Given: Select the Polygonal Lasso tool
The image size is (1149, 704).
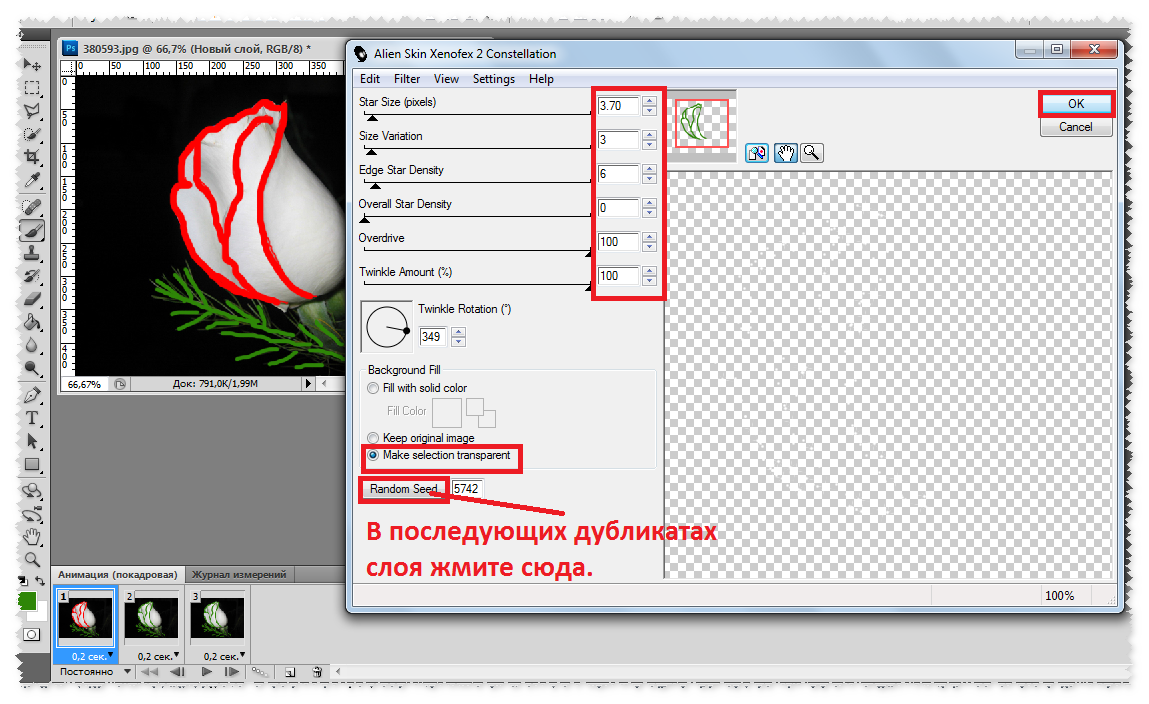Looking at the screenshot, I should pyautogui.click(x=32, y=111).
